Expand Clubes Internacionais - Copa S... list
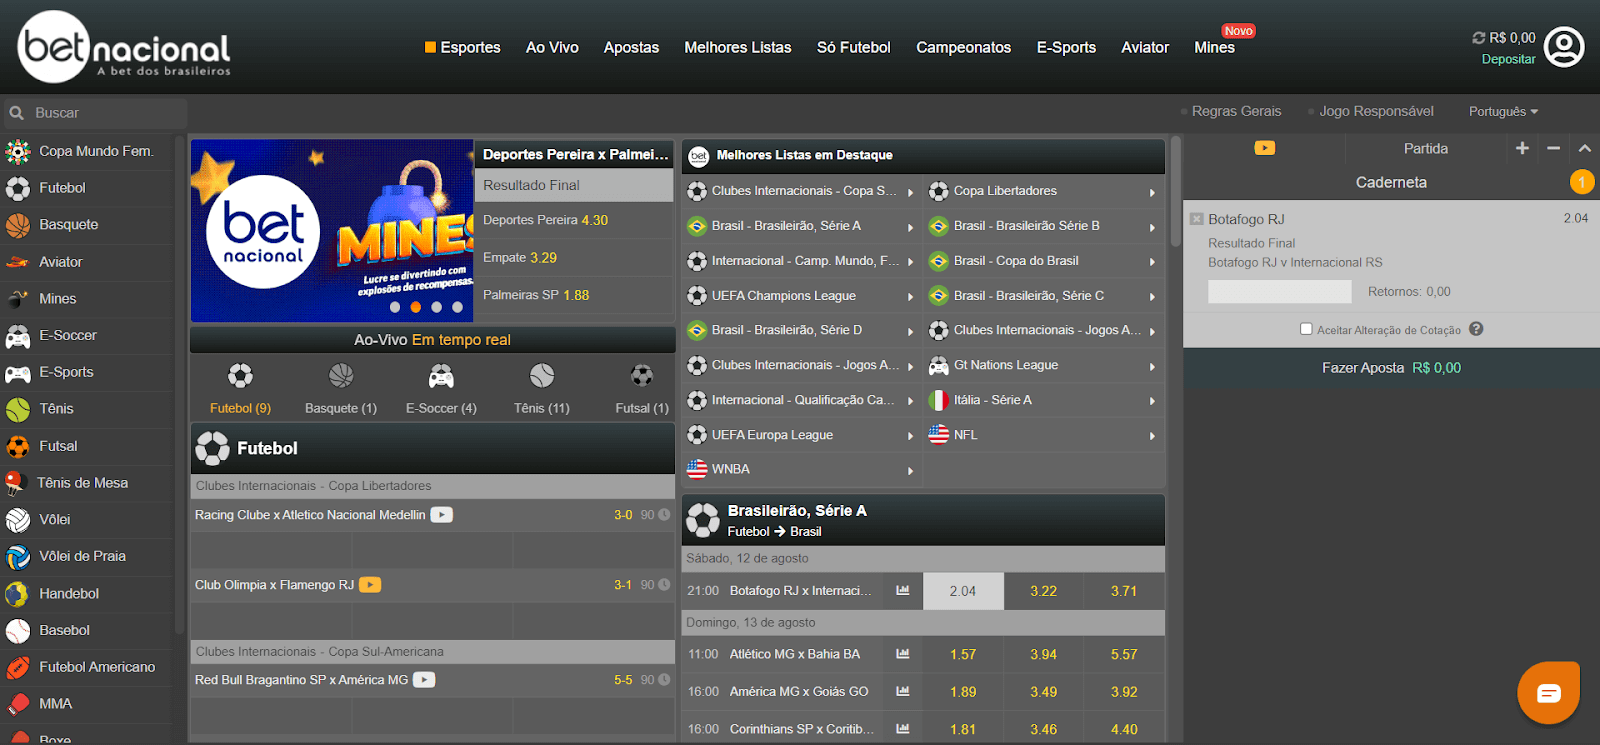The height and width of the screenshot is (745, 1600). (802, 191)
